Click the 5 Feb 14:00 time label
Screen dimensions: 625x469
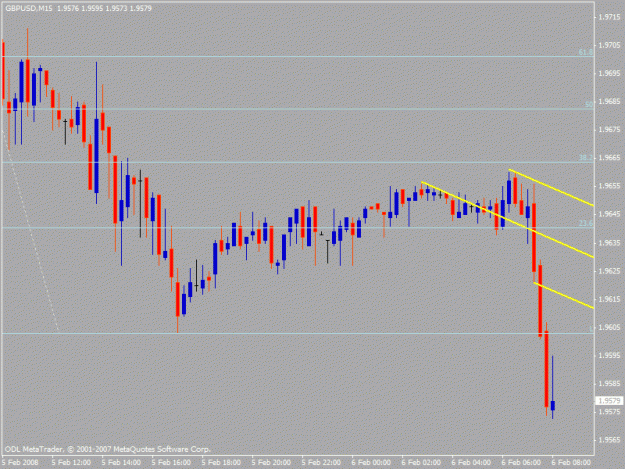[x=121, y=462]
